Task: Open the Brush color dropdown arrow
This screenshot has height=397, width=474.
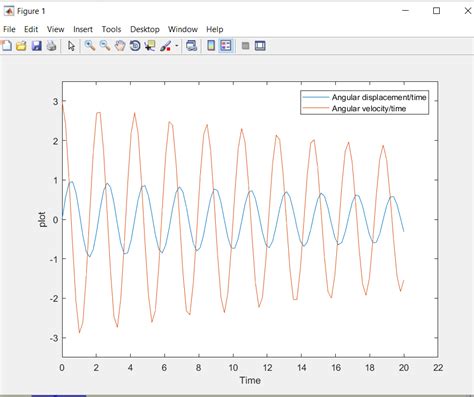Action: pos(177,46)
